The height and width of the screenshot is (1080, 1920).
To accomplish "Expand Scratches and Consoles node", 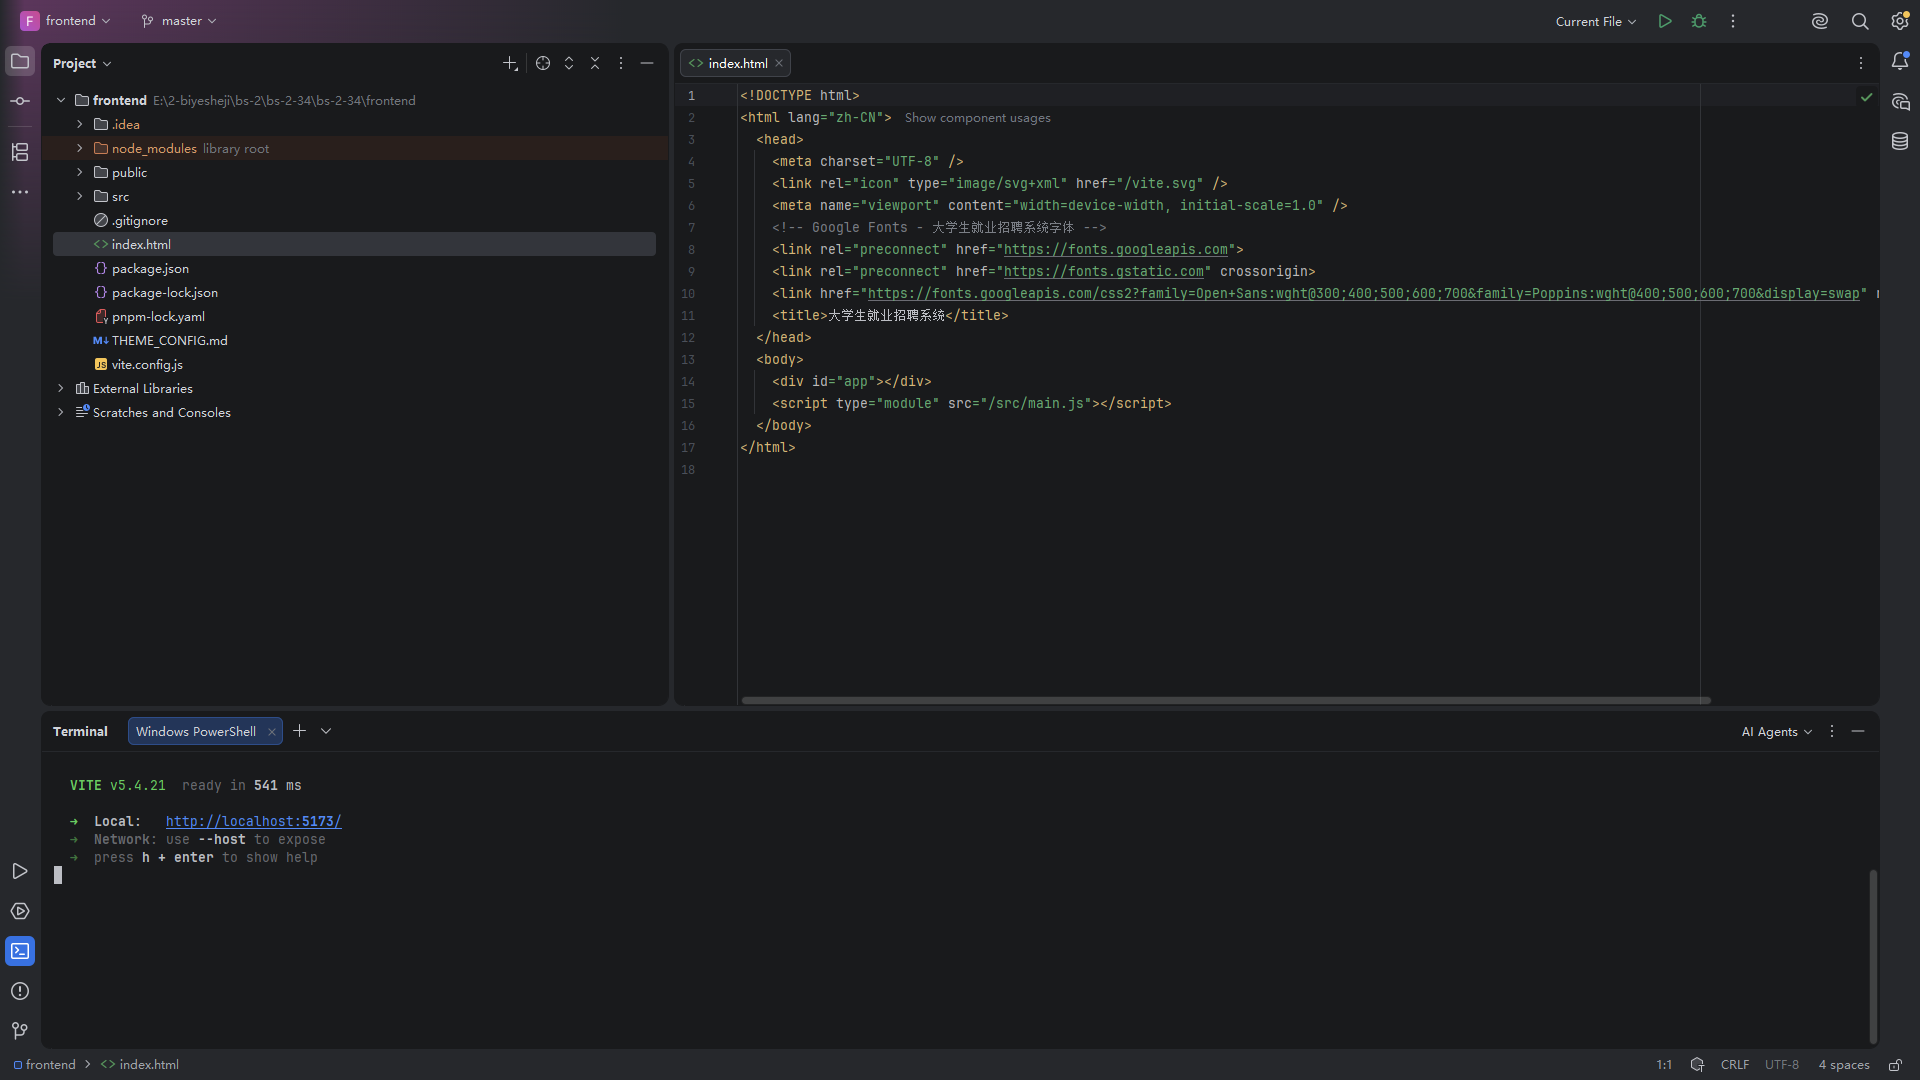I will [61, 412].
